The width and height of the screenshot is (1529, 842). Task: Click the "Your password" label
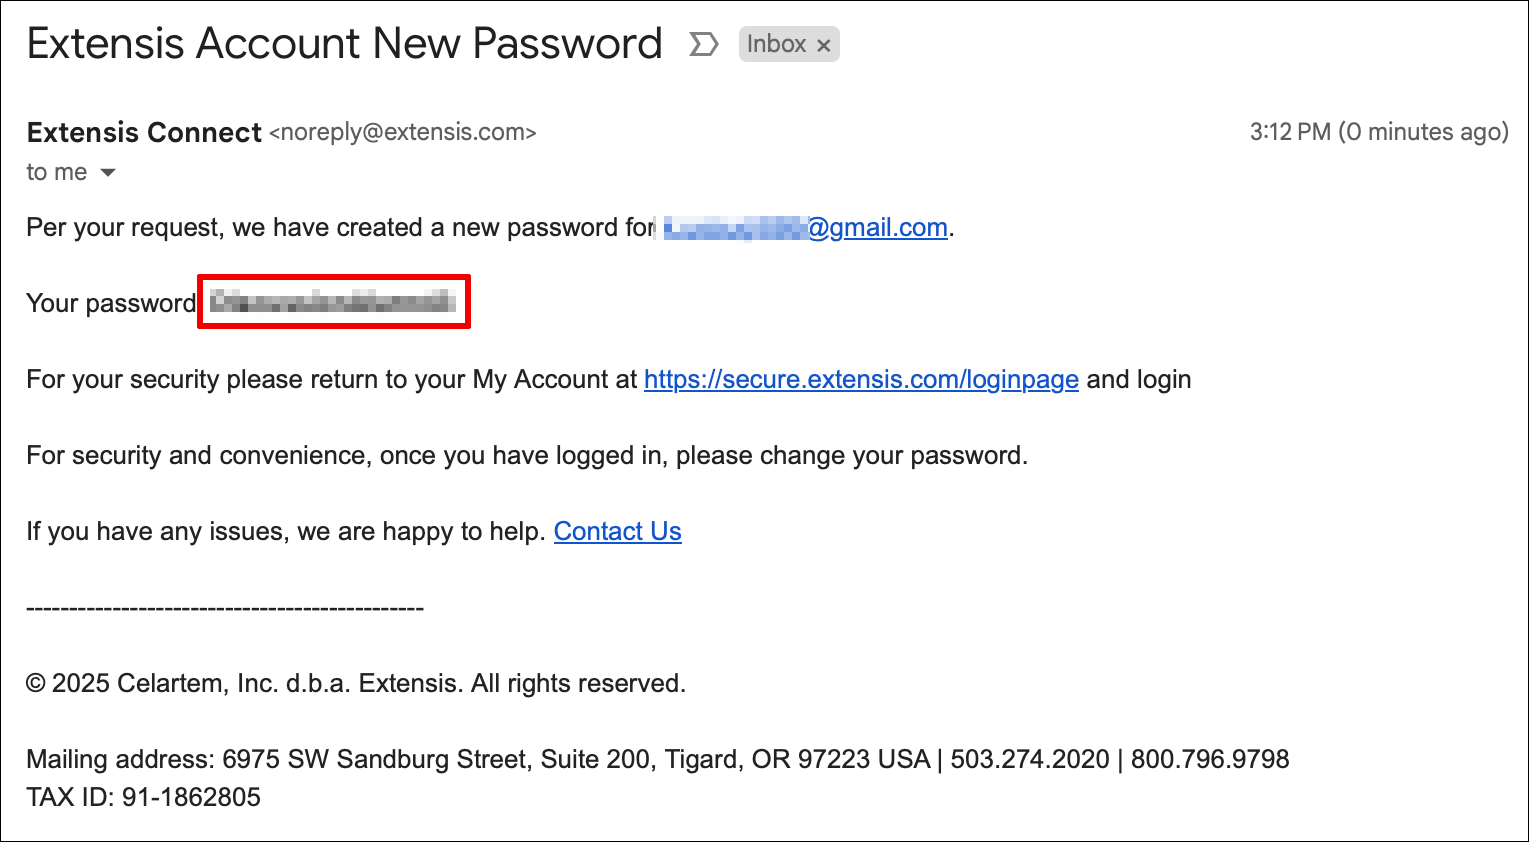point(111,304)
